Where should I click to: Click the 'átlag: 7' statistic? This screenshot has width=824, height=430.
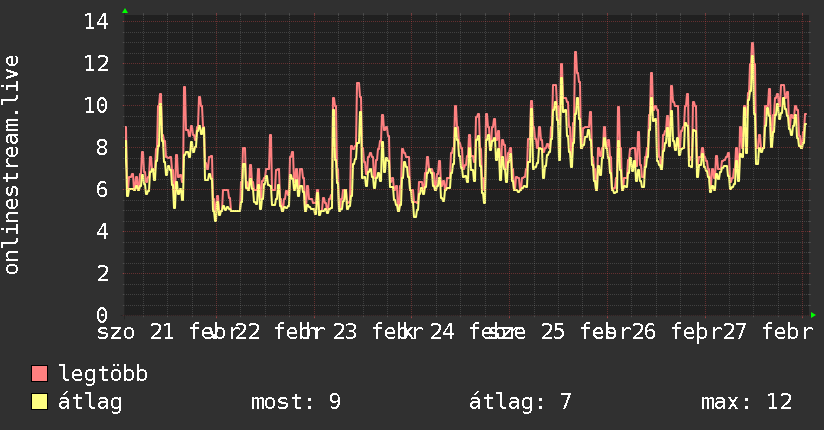click(520, 402)
